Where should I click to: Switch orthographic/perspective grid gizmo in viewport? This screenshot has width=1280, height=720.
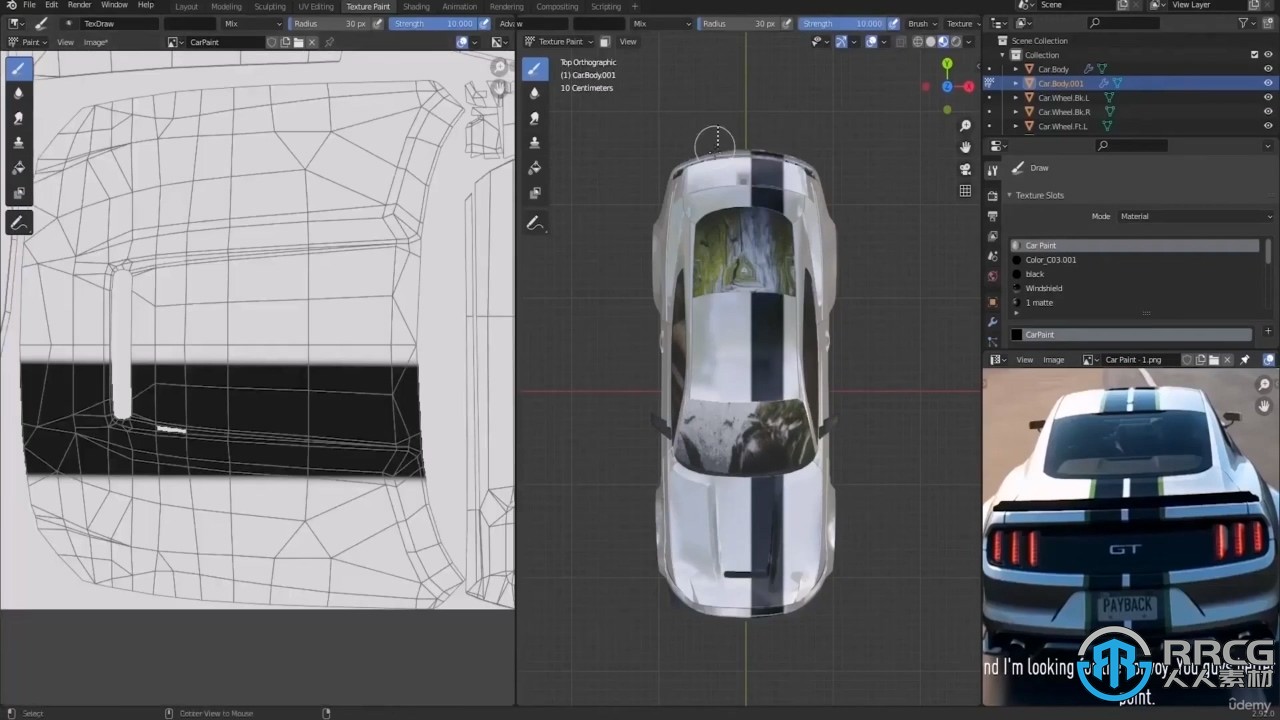coord(965,191)
